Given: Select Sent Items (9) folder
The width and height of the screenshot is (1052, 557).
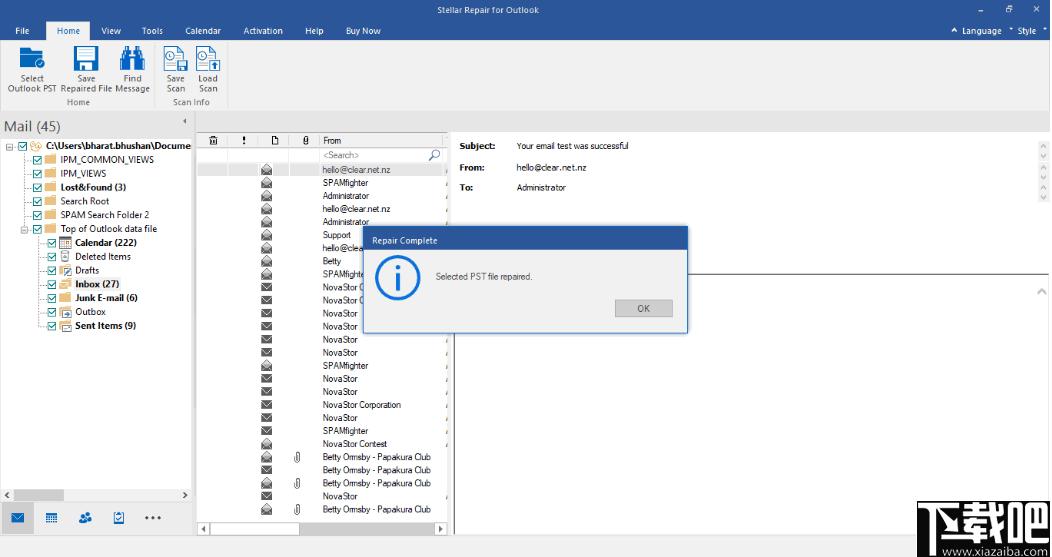Looking at the screenshot, I should coord(105,326).
